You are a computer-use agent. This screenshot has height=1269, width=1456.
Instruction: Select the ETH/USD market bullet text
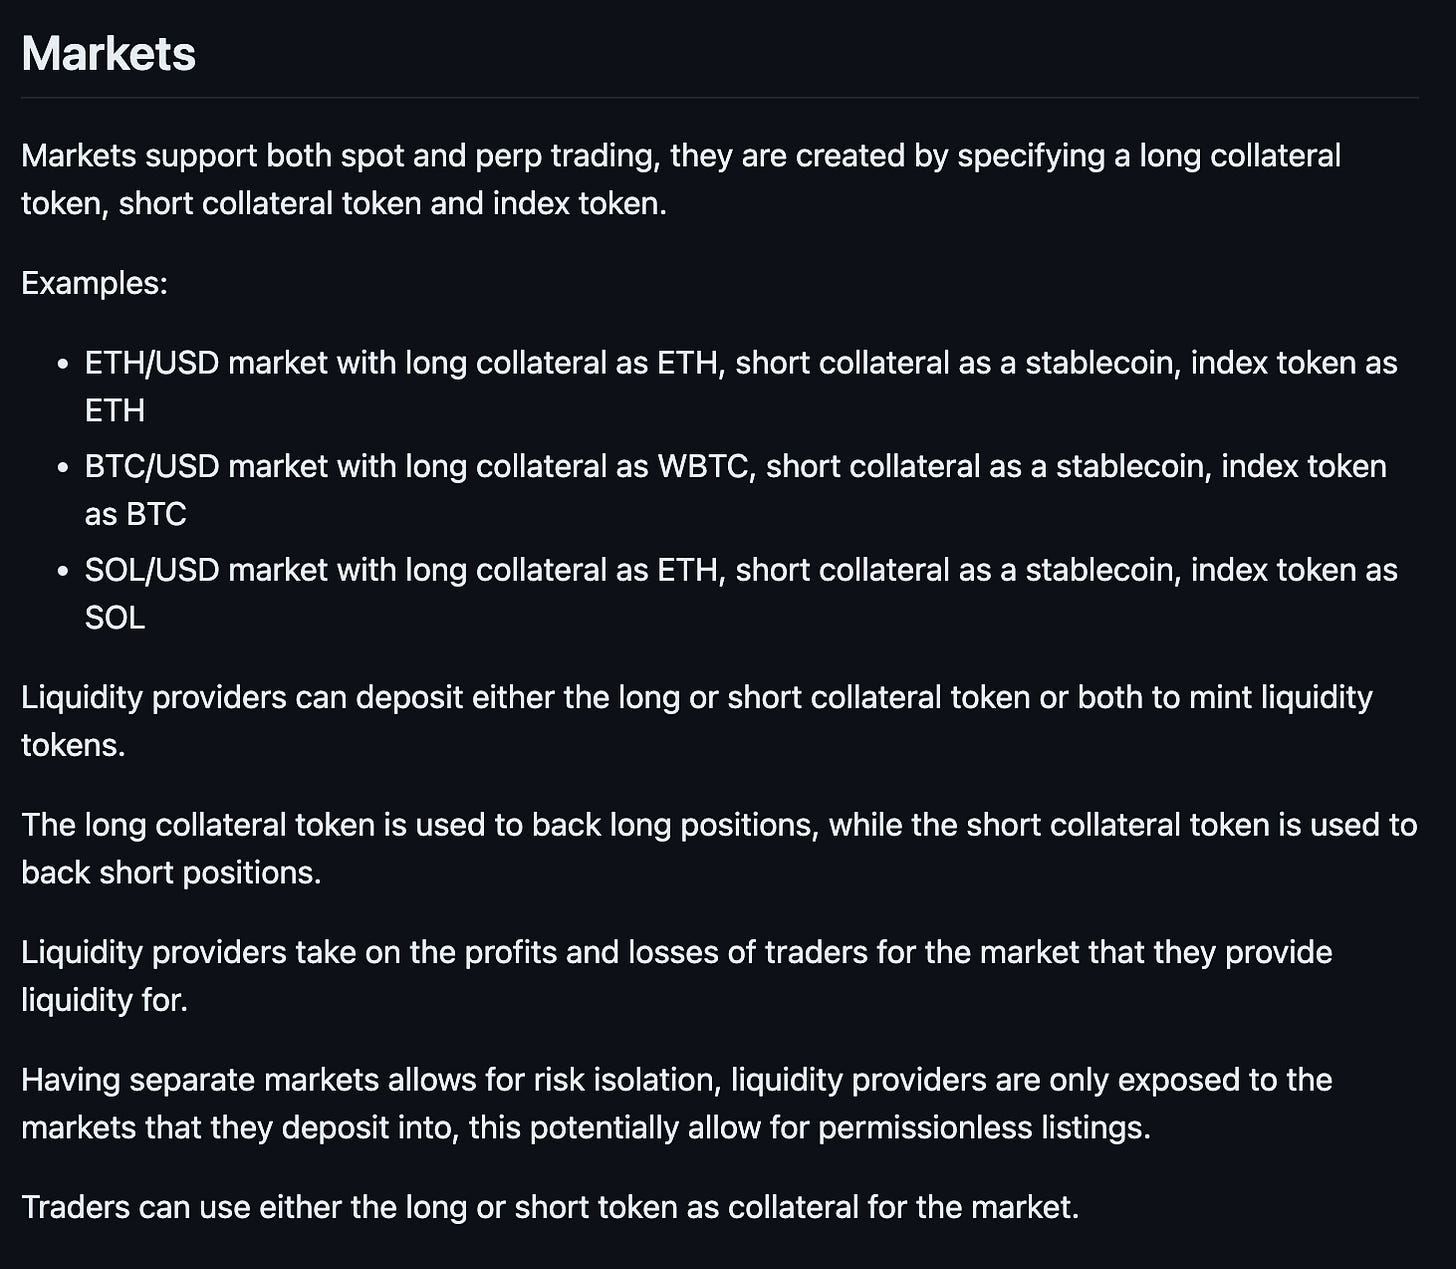click(x=741, y=386)
